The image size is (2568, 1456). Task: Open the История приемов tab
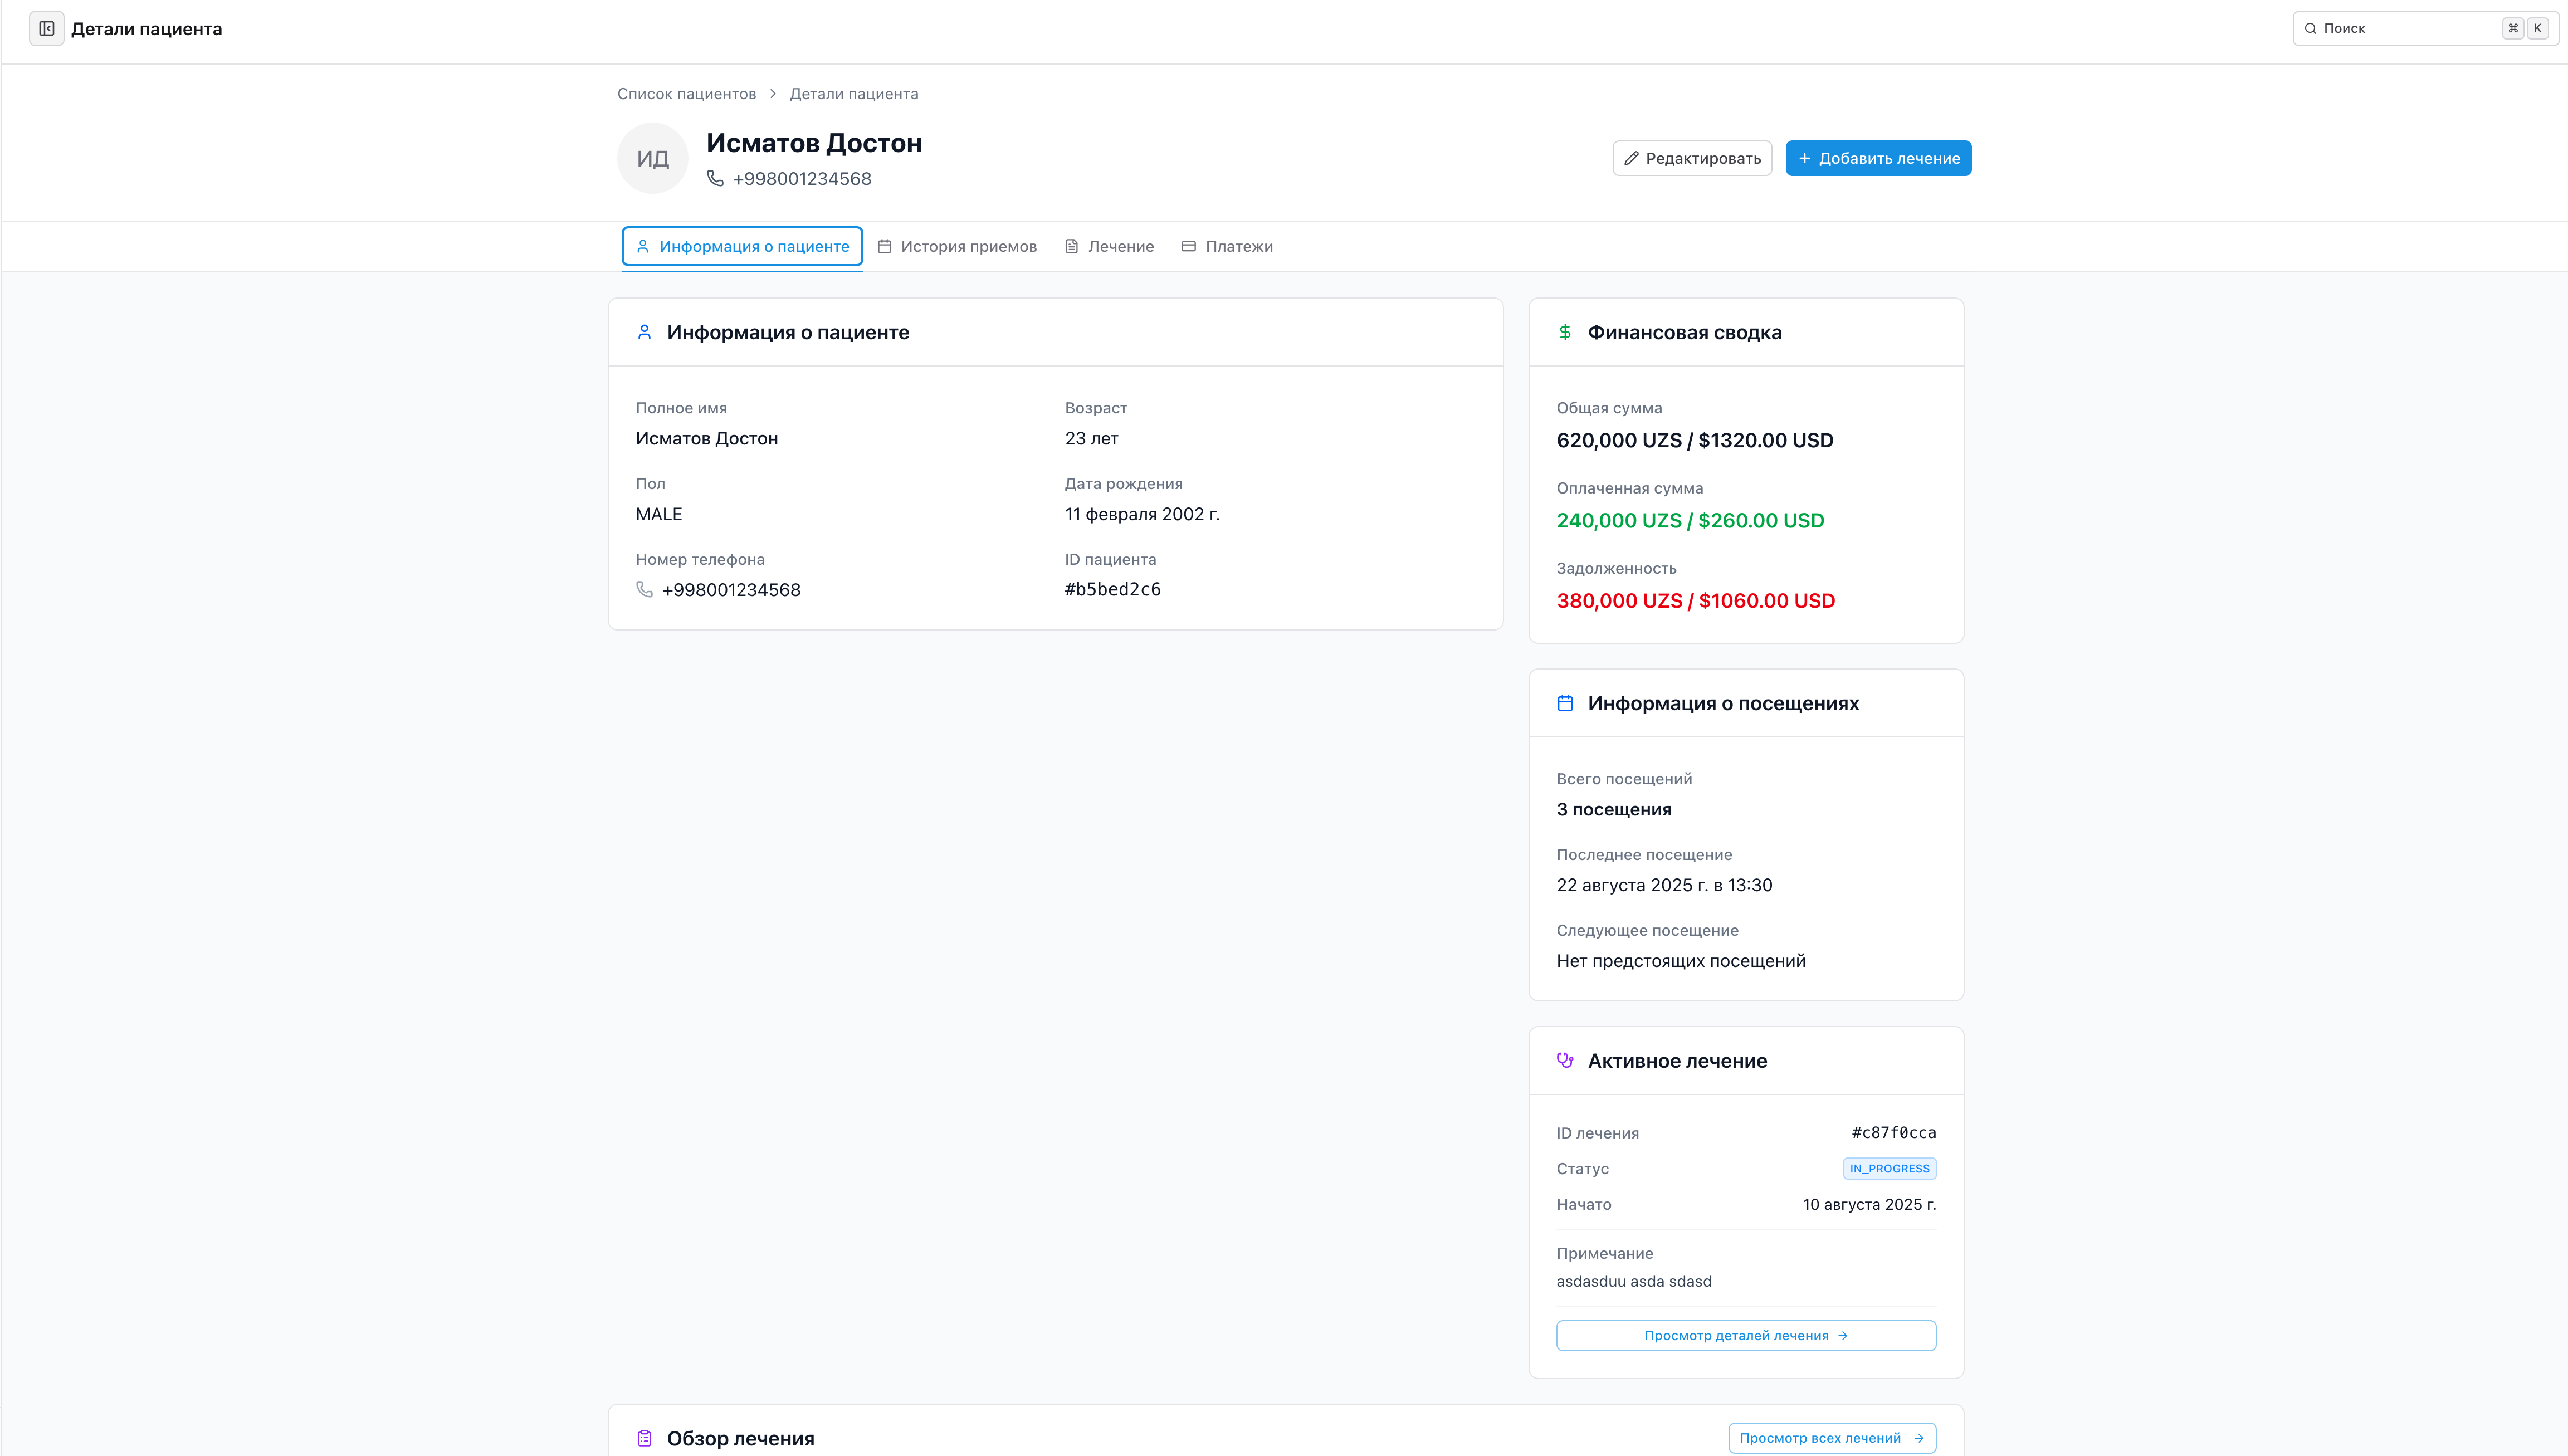click(957, 246)
